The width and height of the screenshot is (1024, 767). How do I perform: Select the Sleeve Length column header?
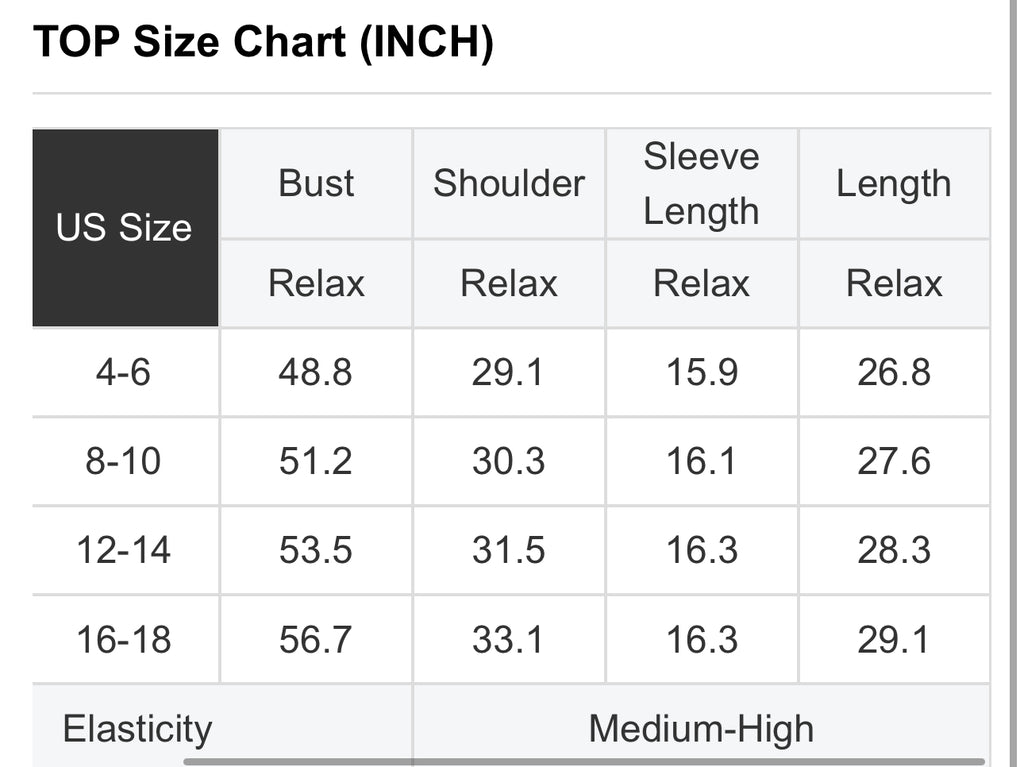[x=701, y=184]
